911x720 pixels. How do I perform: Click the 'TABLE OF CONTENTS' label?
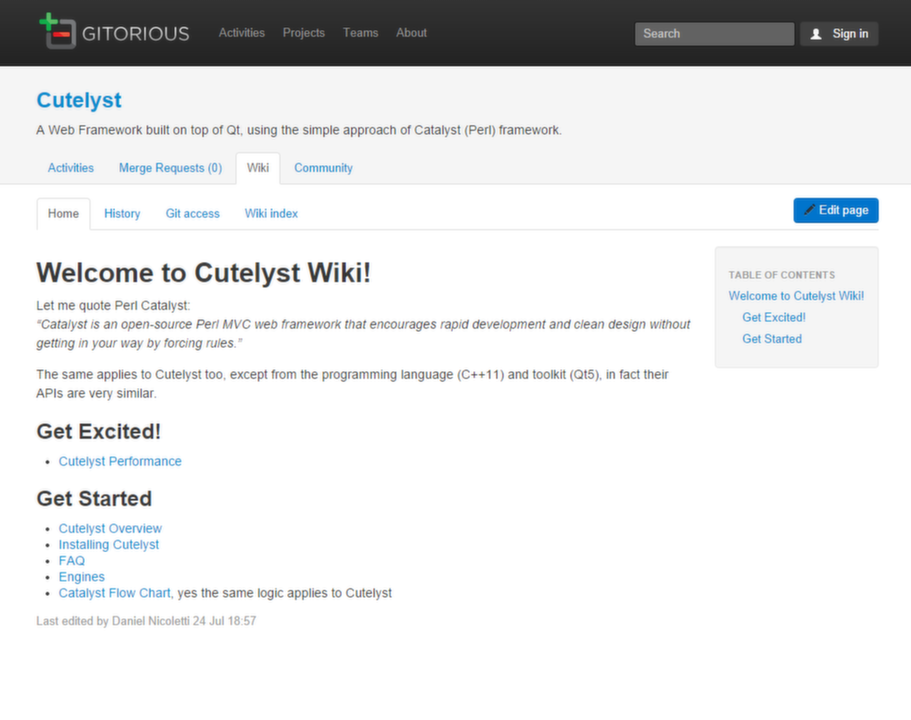(x=781, y=275)
